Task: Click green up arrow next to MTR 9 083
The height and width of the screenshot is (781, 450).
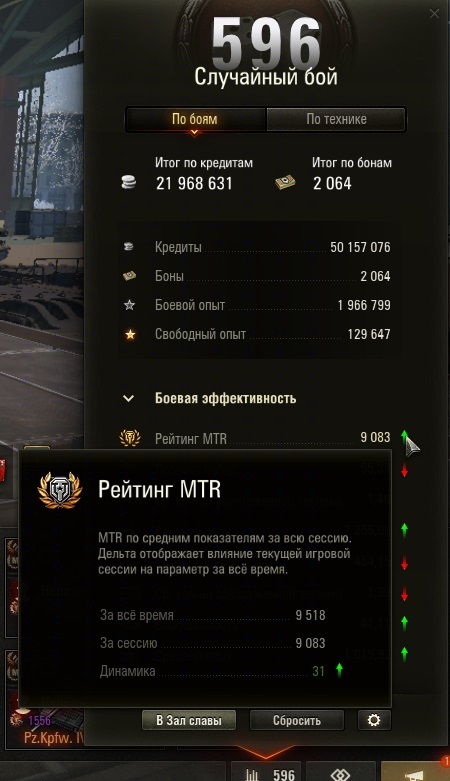Action: click(x=405, y=437)
